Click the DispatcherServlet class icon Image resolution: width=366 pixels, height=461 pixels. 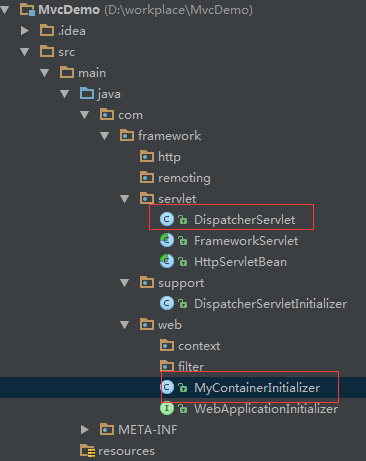167,219
